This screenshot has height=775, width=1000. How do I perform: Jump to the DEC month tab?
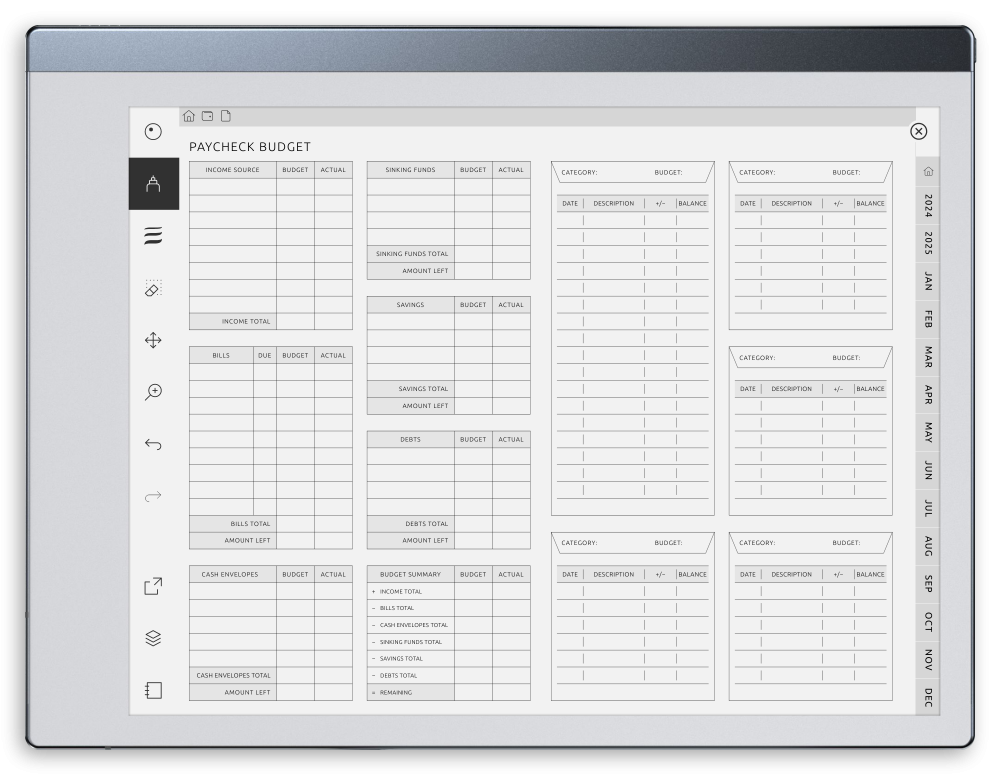927,690
